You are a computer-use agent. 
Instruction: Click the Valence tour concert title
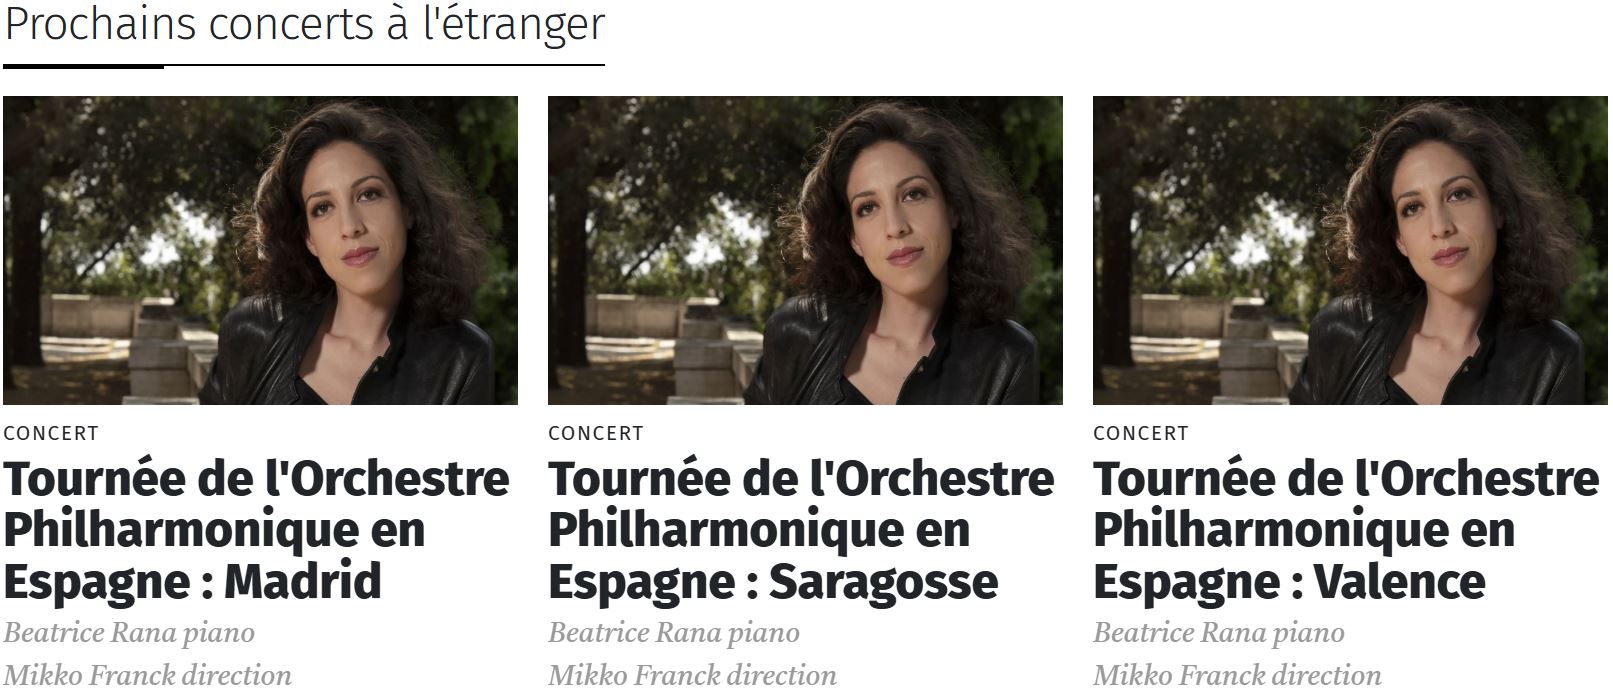[x=1346, y=530]
